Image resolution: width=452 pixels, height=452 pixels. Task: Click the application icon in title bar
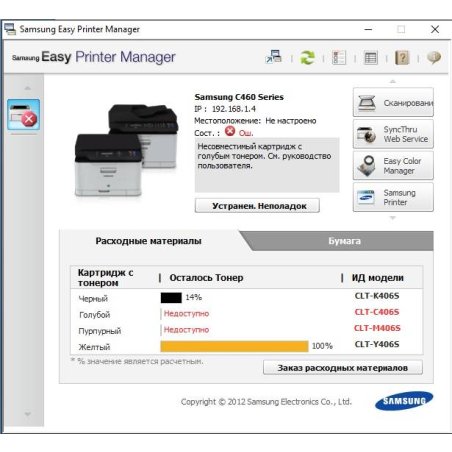10,29
